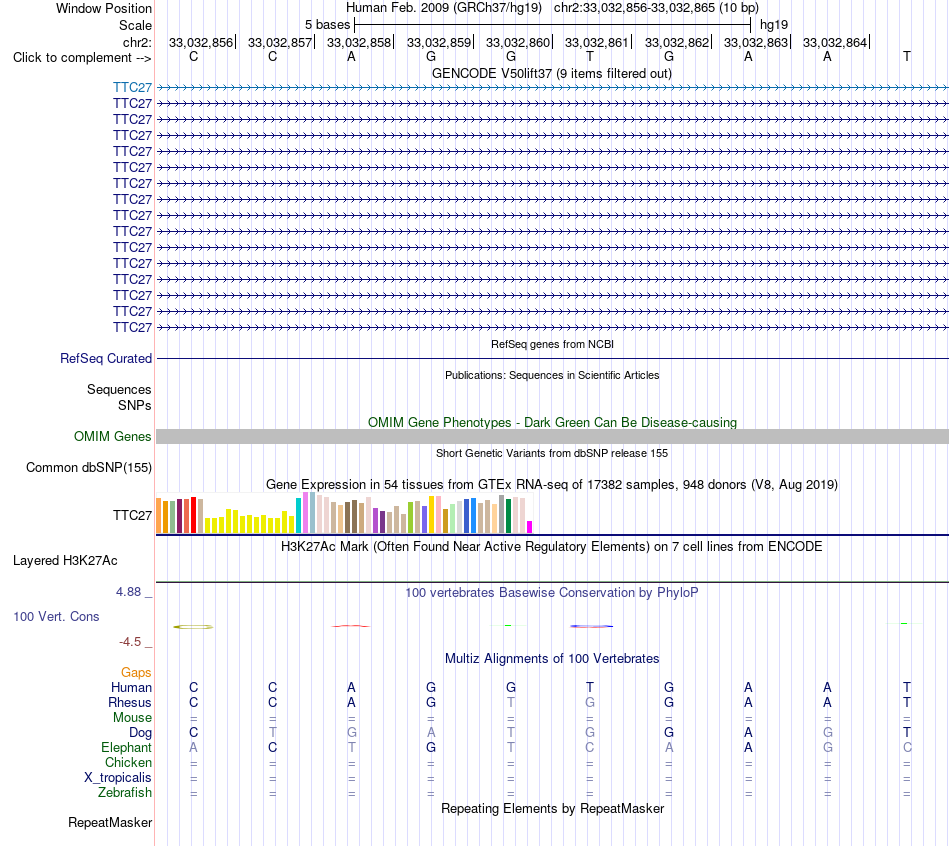Image resolution: width=950 pixels, height=846 pixels.
Task: Click the Mouse alignment row label
Action: [132, 718]
